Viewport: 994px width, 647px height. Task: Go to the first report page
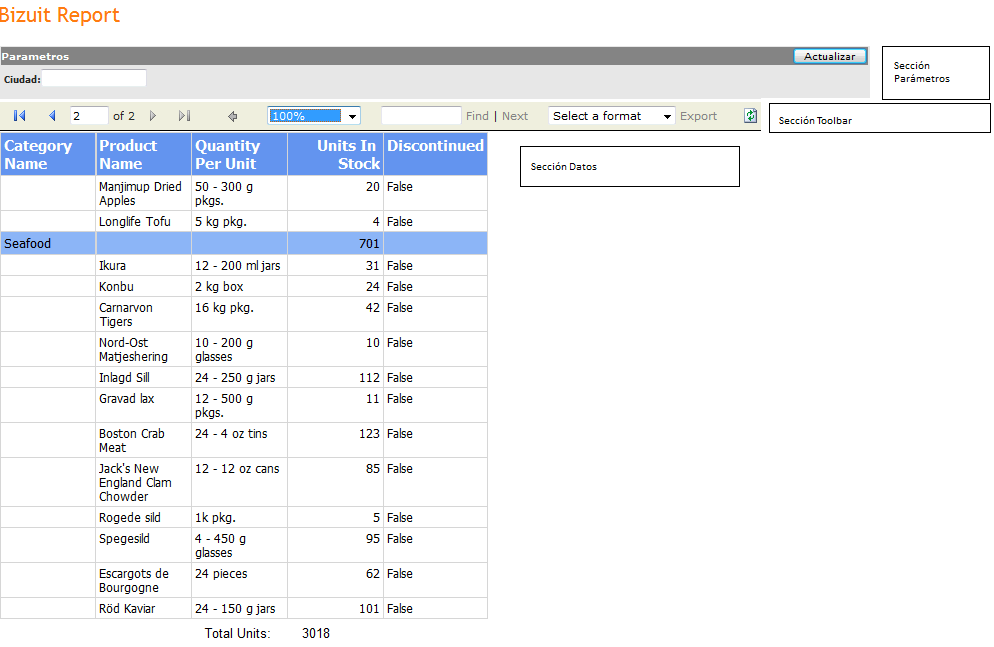tap(19, 116)
